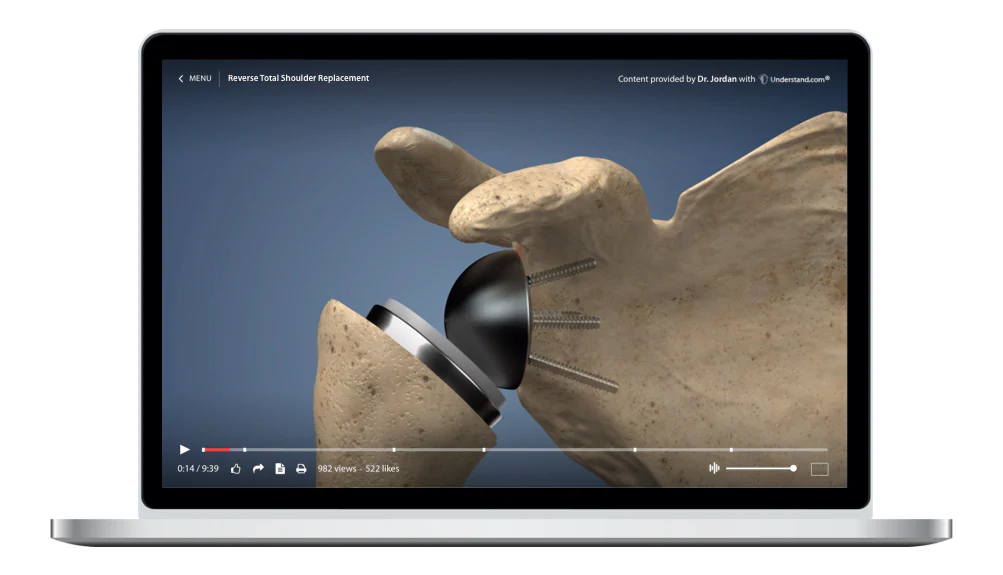Click the '982 views - 522 likes' text
Screen dimensions: 1003x575
click(x=358, y=469)
